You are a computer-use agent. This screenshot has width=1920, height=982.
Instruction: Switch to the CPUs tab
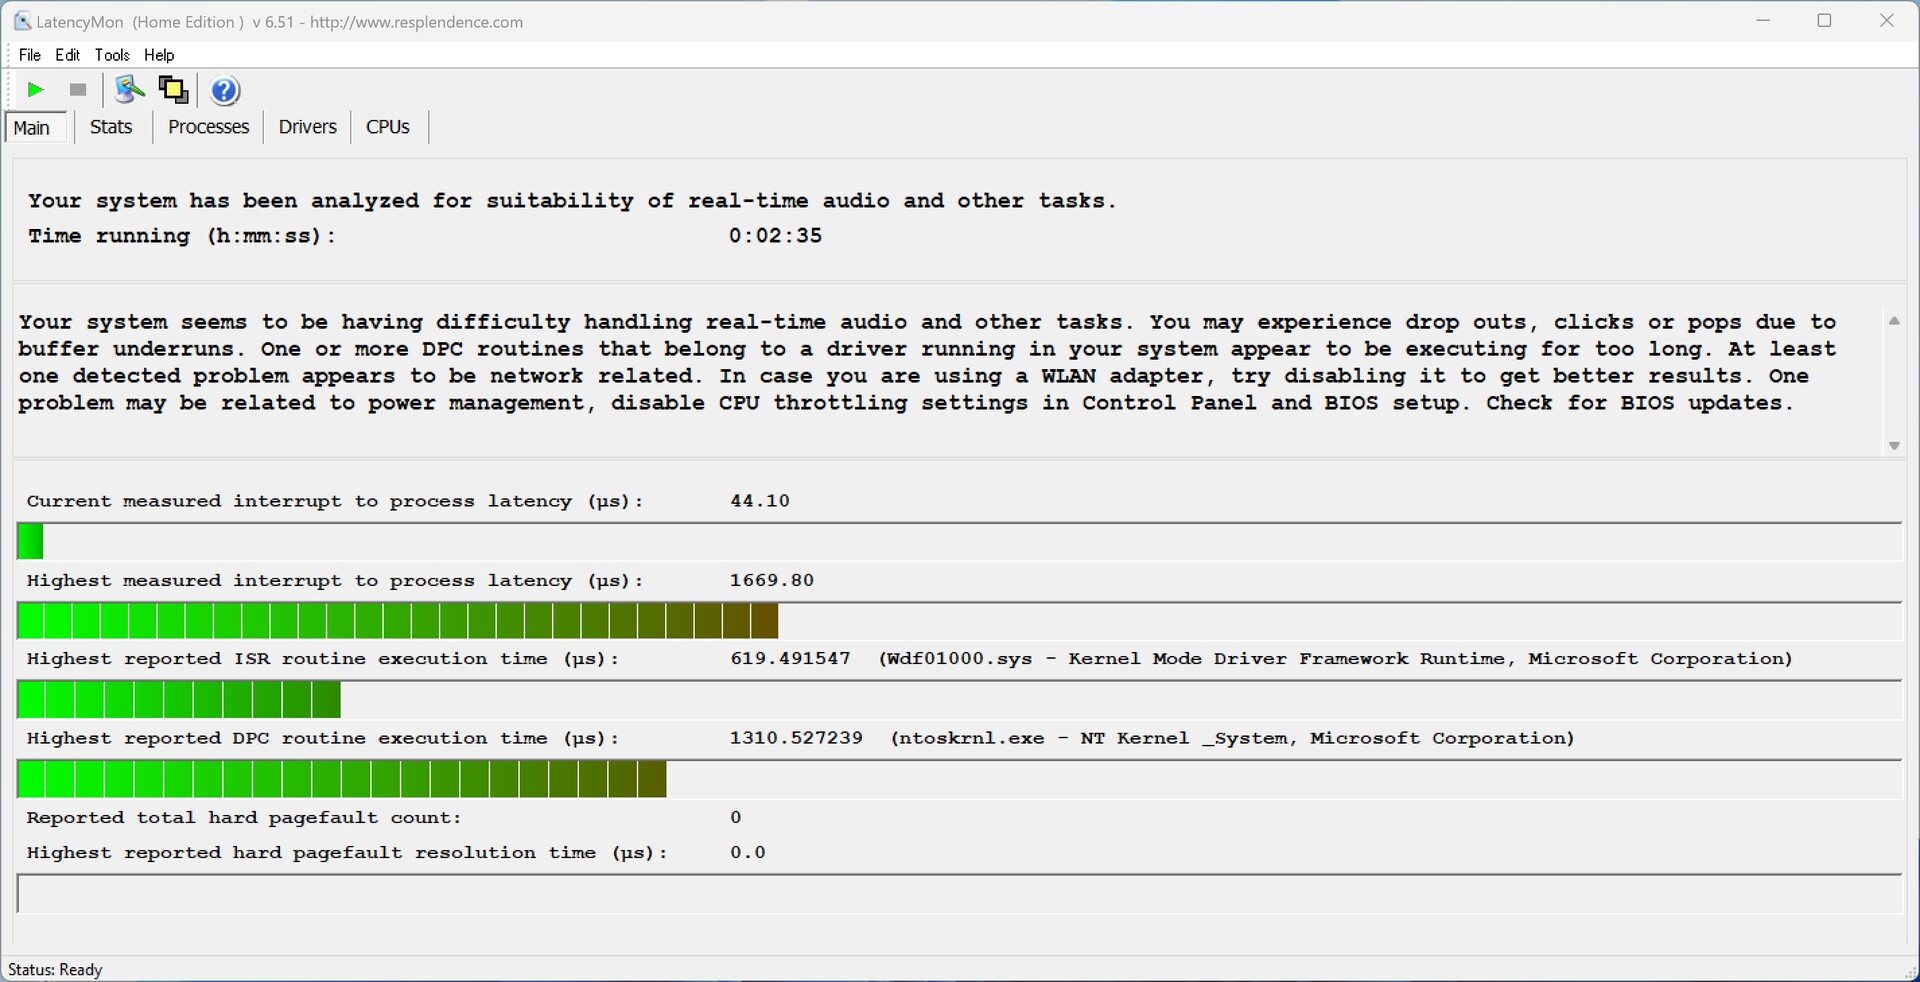(388, 127)
